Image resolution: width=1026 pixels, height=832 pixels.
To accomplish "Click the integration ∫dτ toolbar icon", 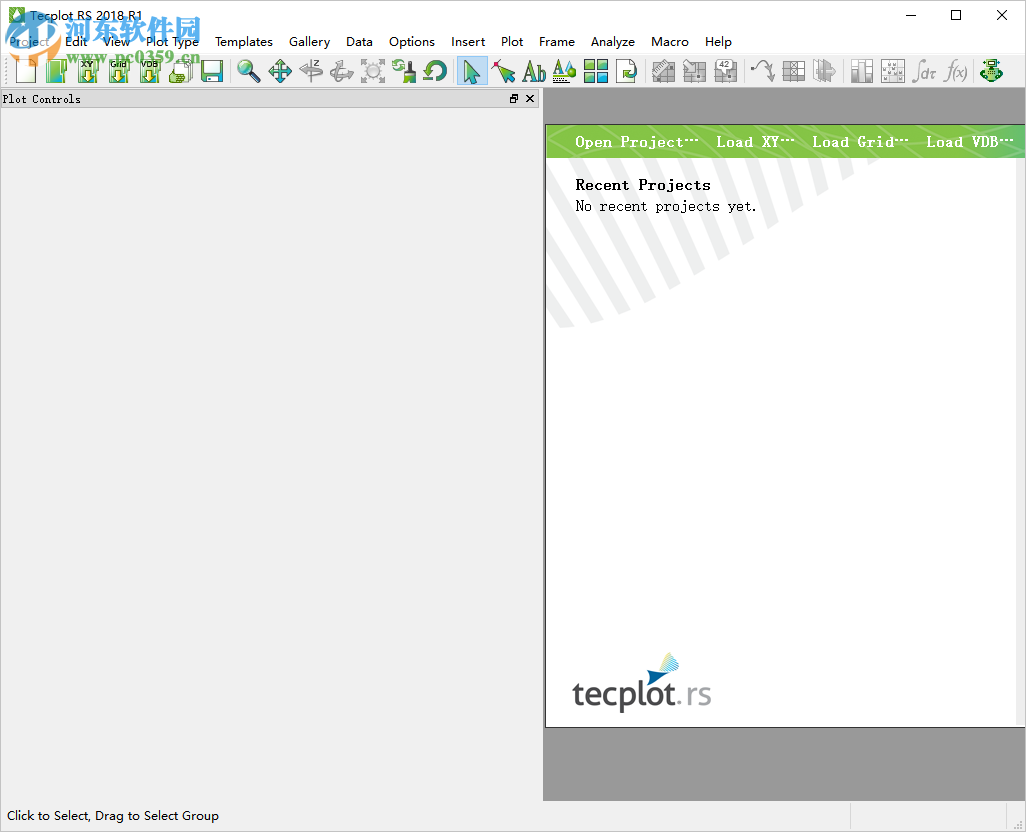I will 925,71.
